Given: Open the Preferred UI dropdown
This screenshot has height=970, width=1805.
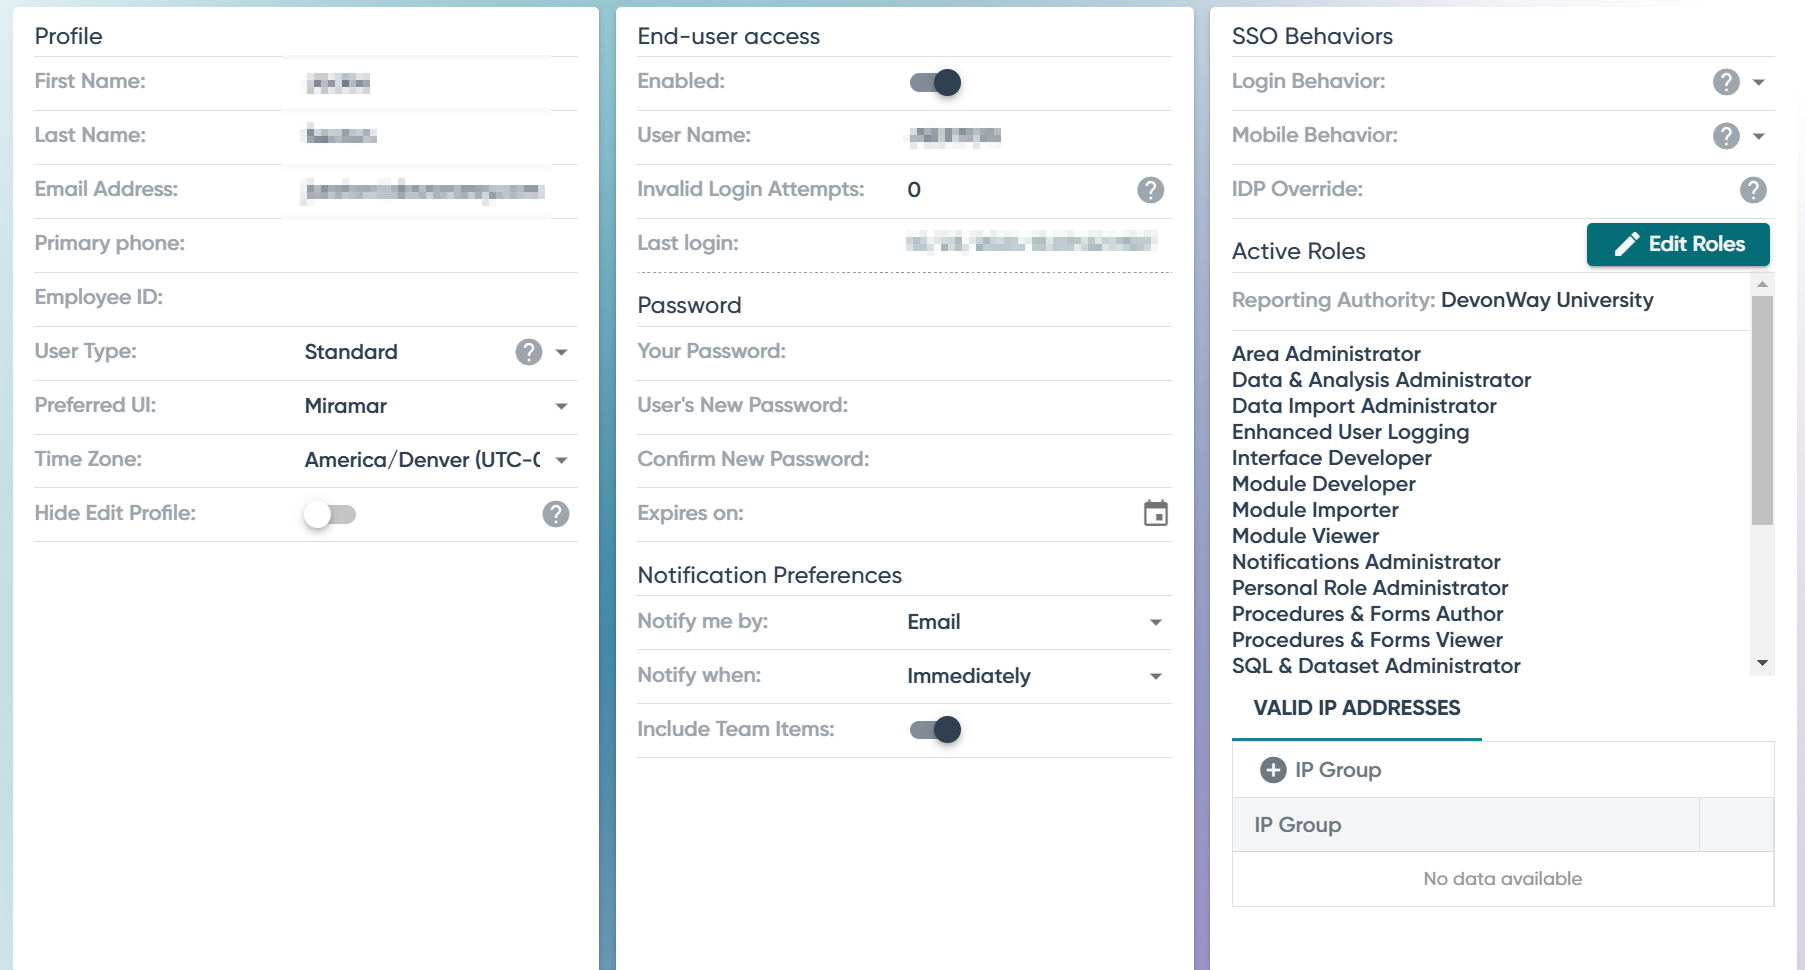Looking at the screenshot, I should (x=561, y=406).
